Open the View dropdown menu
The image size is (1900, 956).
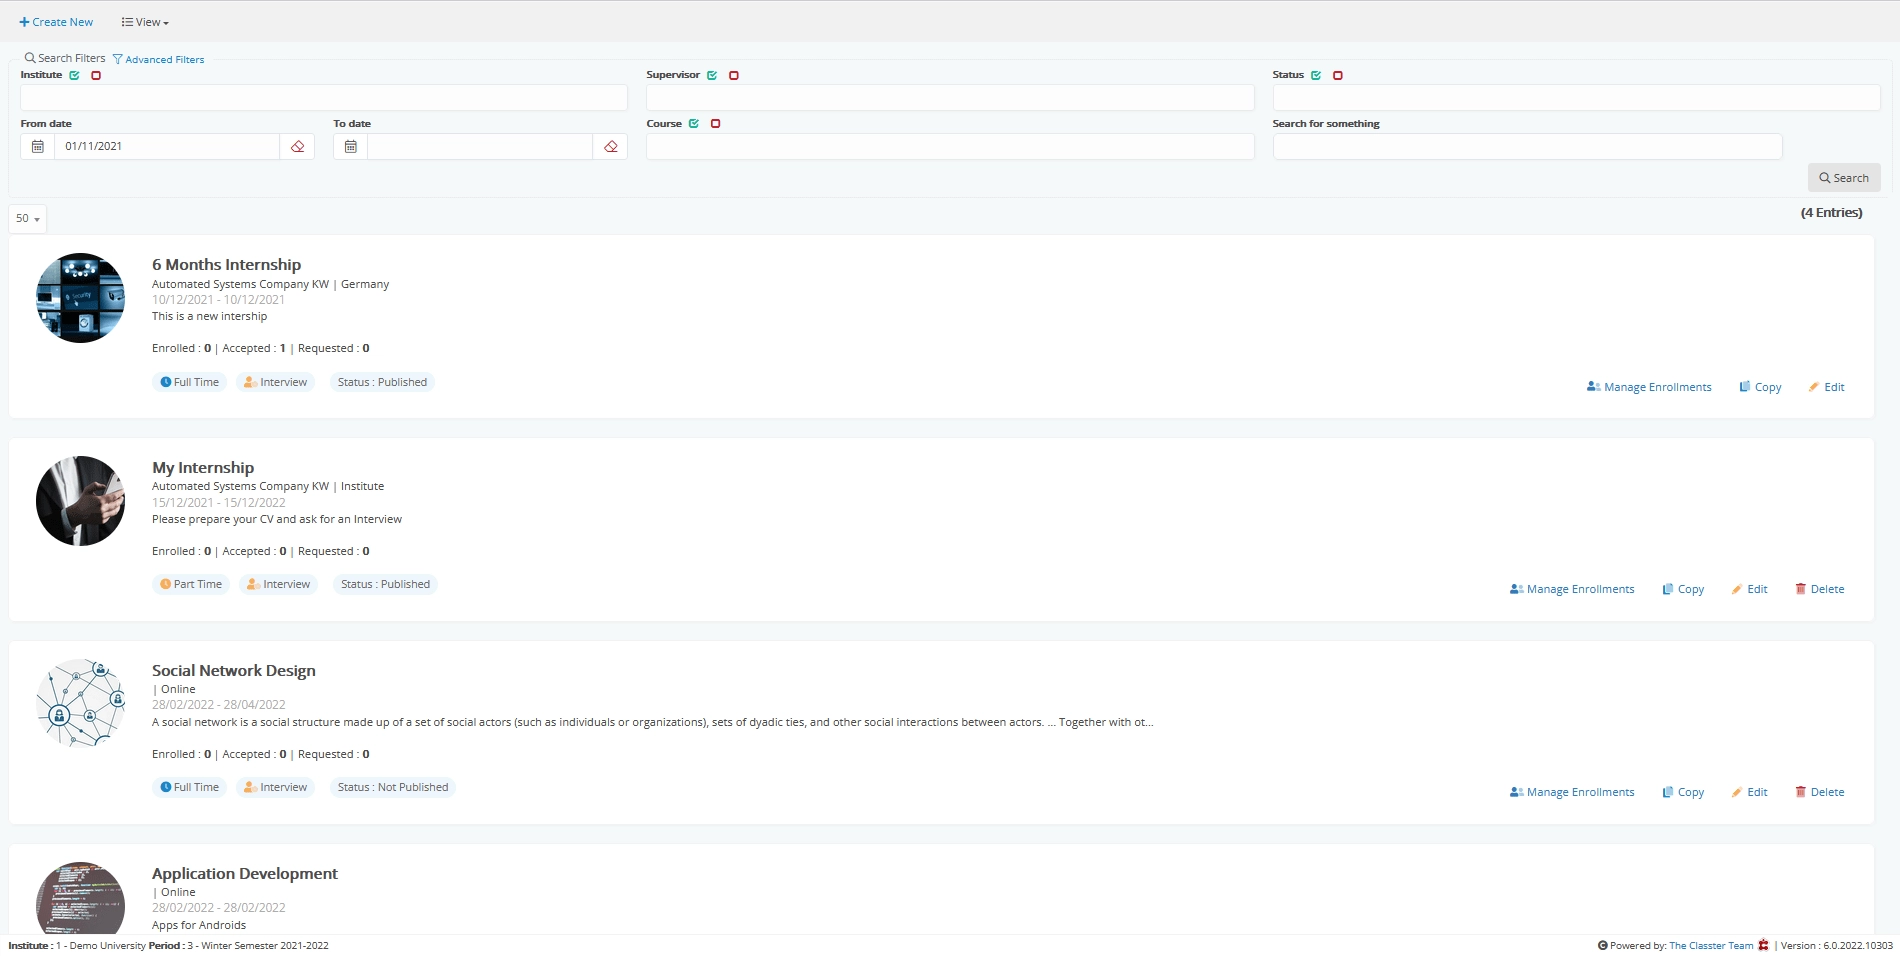pyautogui.click(x=145, y=22)
